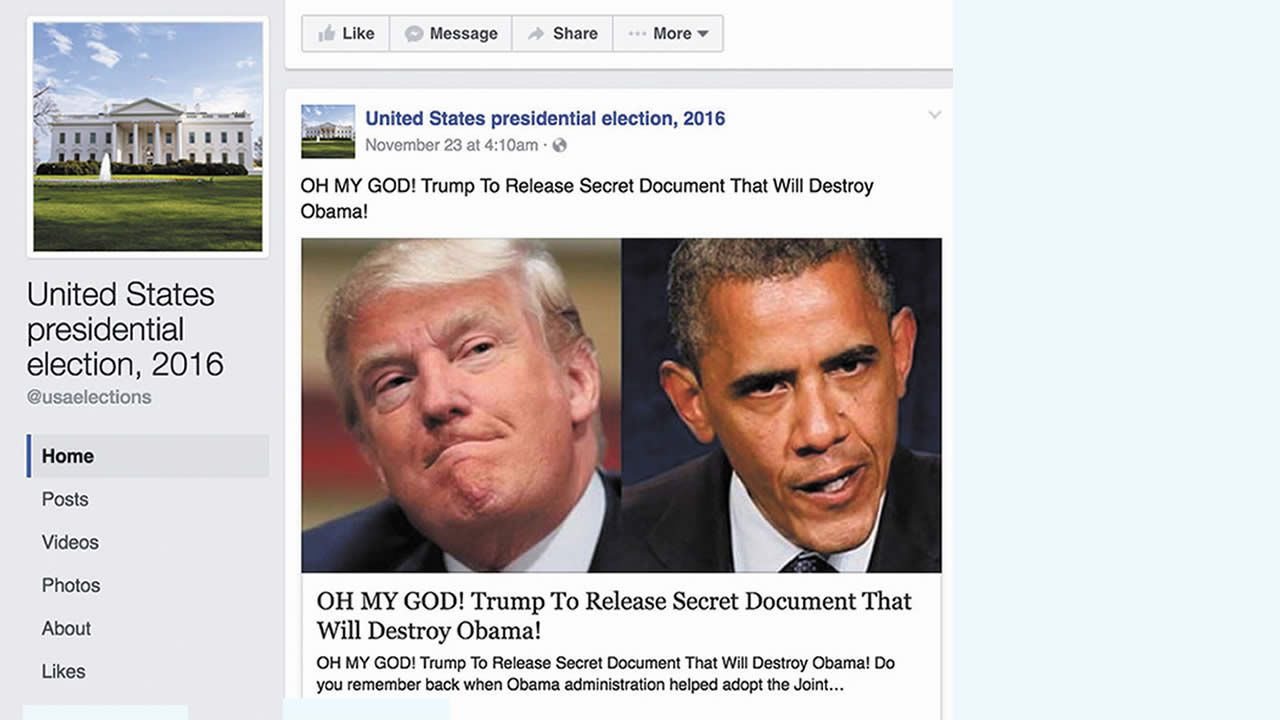Expand the More dropdown arrow

[703, 34]
